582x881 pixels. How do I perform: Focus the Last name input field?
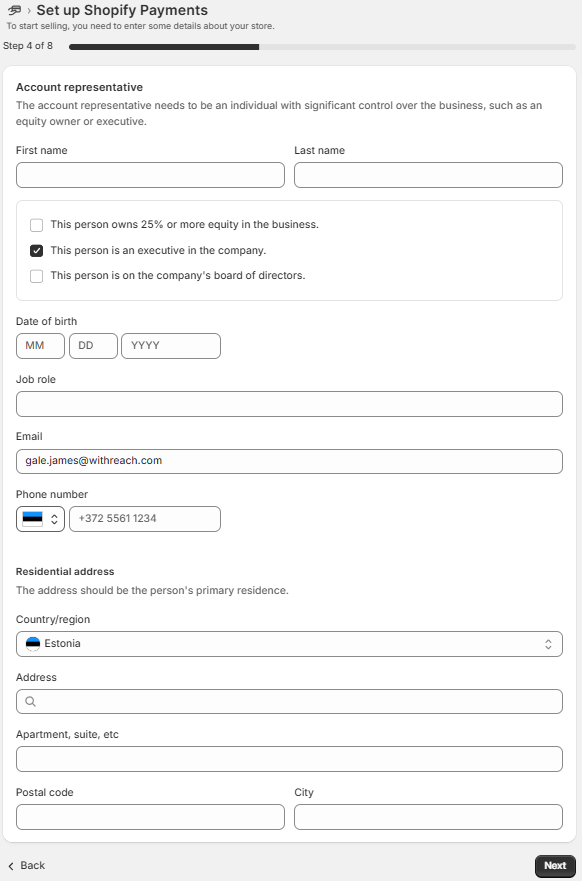point(428,175)
